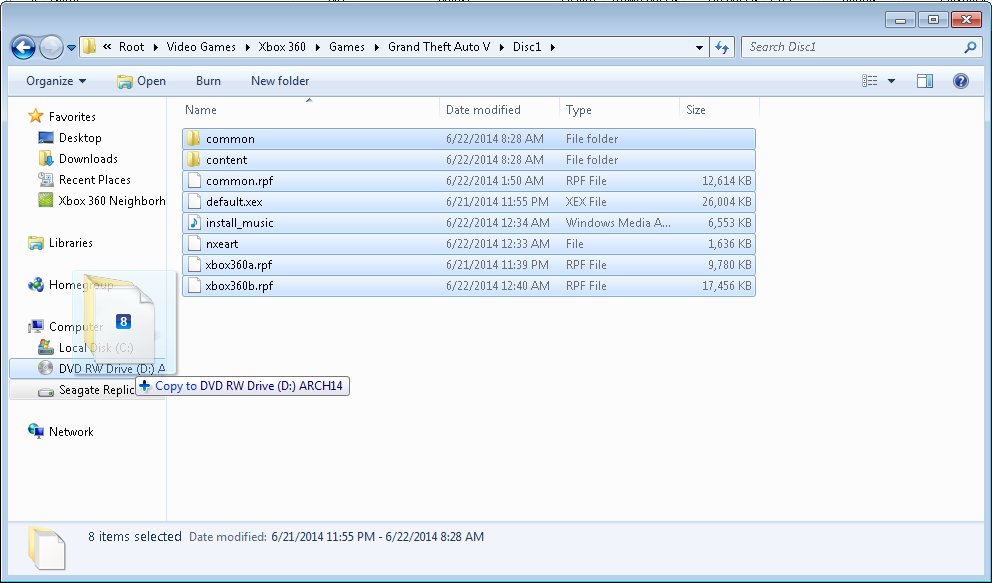Select Xbox 360 in breadcrumb path

(282, 47)
